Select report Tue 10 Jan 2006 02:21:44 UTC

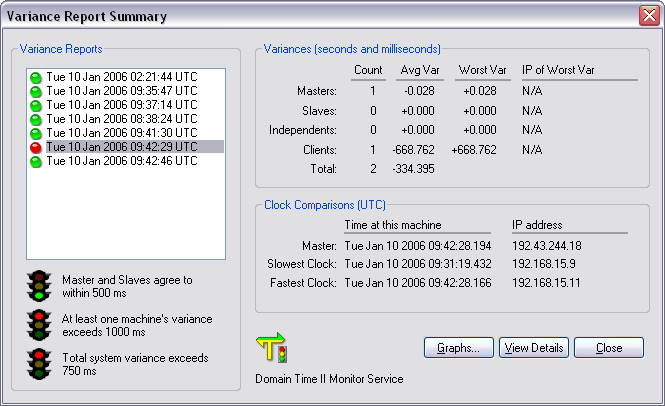tap(122, 77)
